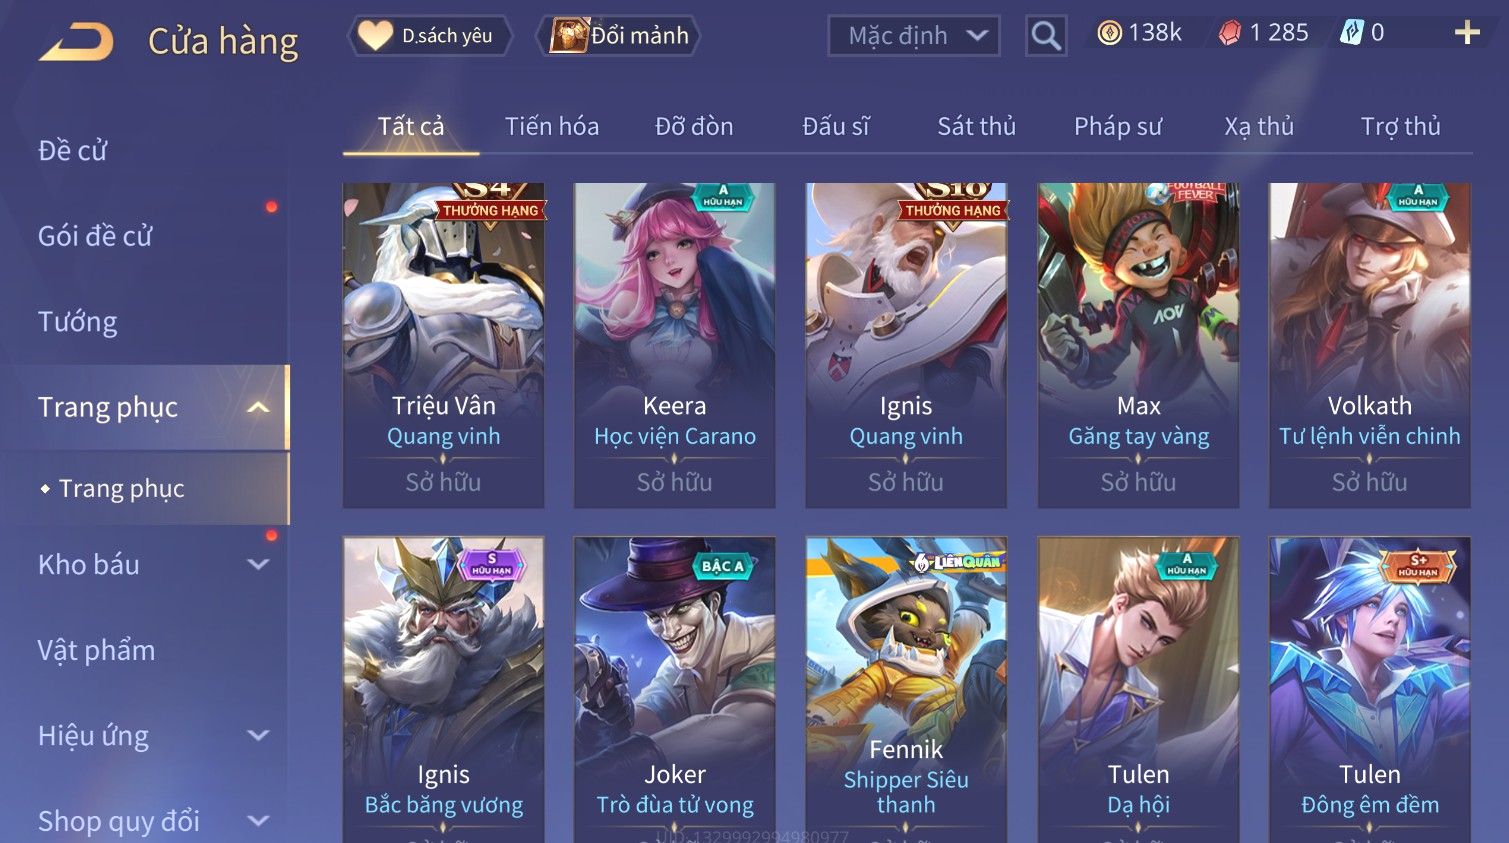
Task: Open the Mặc định sort dropdown
Action: click(914, 36)
